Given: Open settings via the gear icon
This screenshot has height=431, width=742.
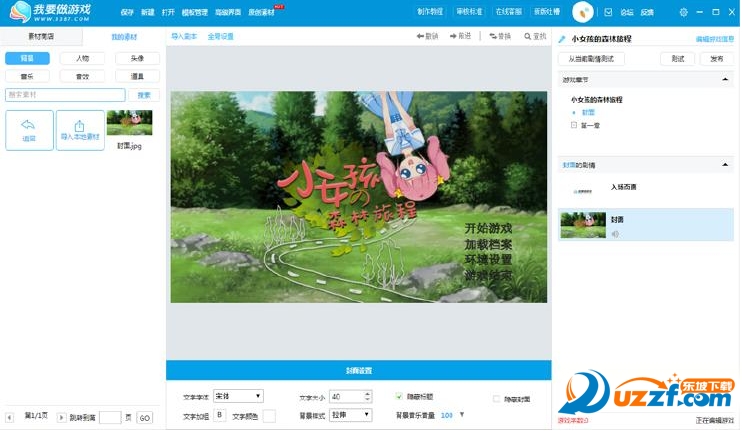Looking at the screenshot, I should tap(684, 12).
